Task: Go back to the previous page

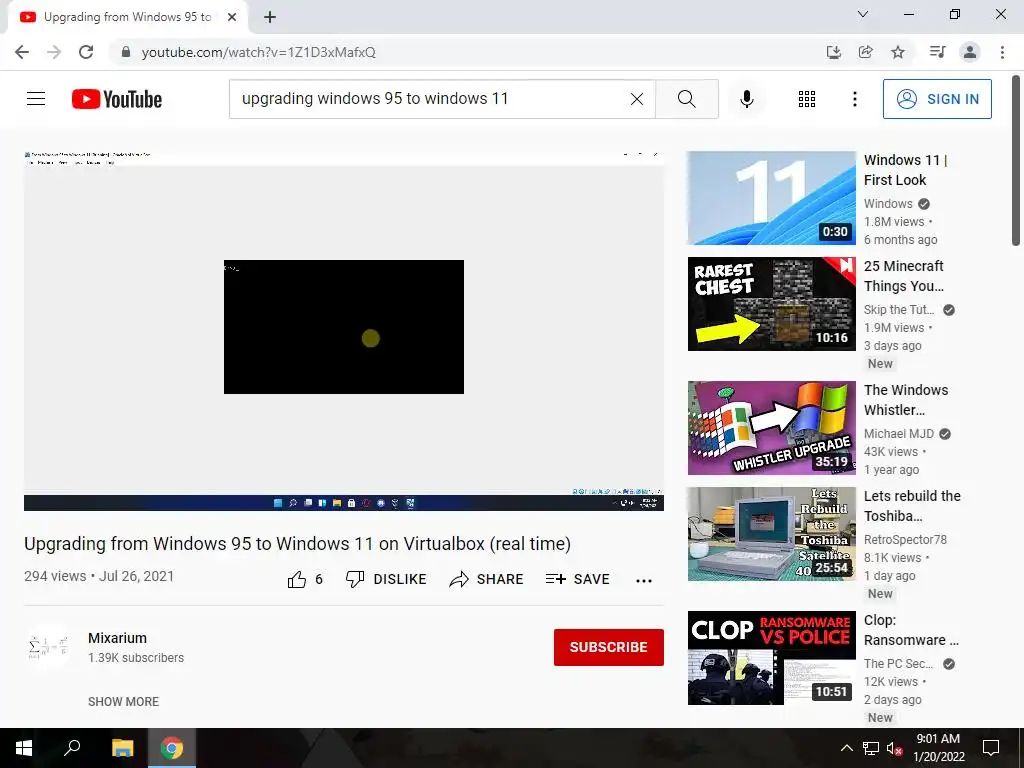Action: pyautogui.click(x=22, y=52)
